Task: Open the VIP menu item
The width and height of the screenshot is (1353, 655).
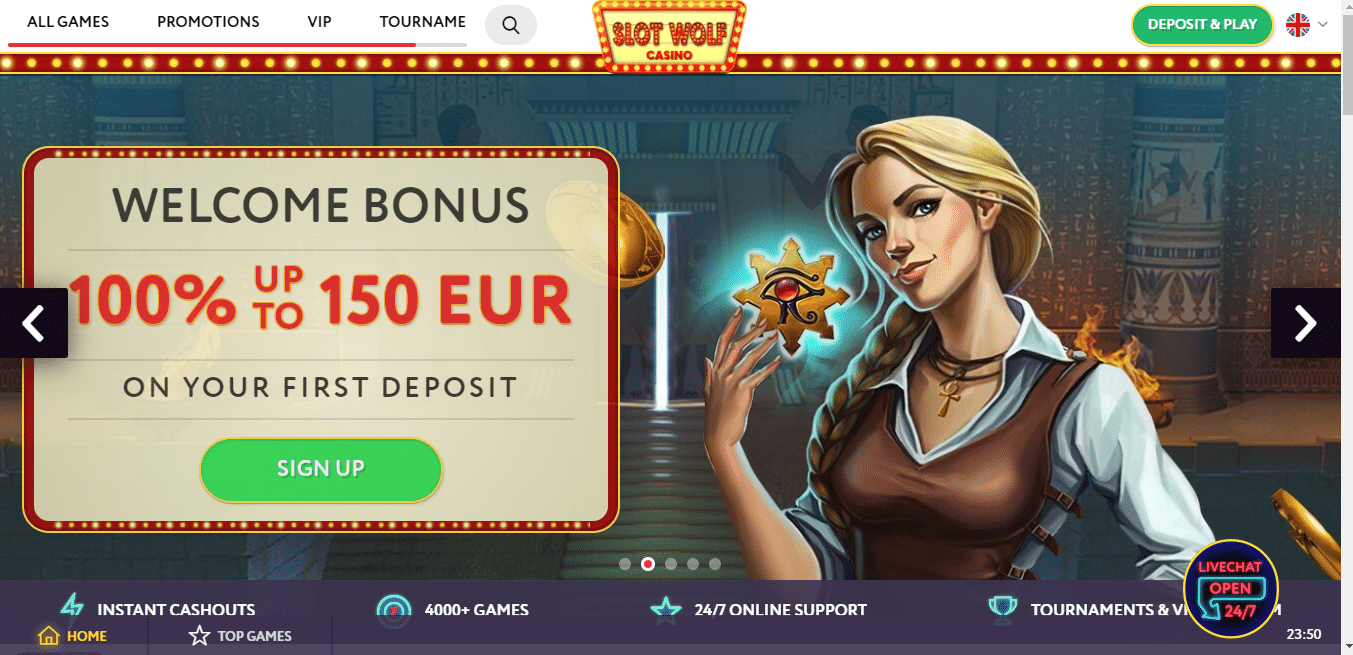Action: pos(320,22)
